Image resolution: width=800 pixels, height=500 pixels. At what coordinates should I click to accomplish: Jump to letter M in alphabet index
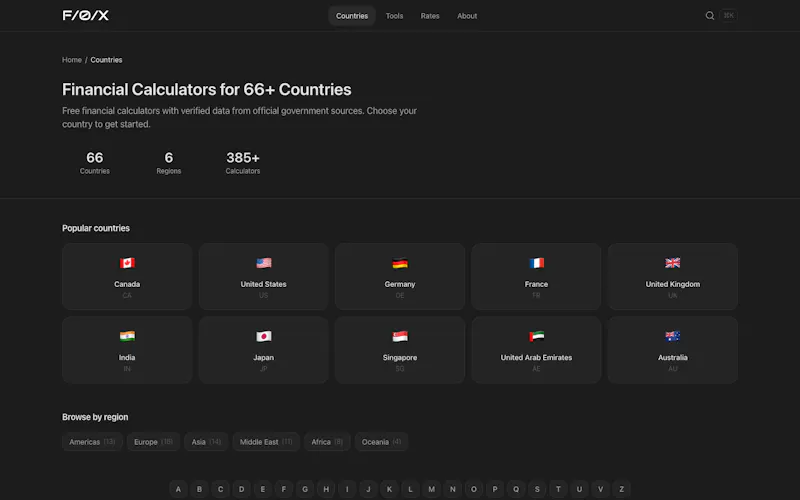pos(432,489)
